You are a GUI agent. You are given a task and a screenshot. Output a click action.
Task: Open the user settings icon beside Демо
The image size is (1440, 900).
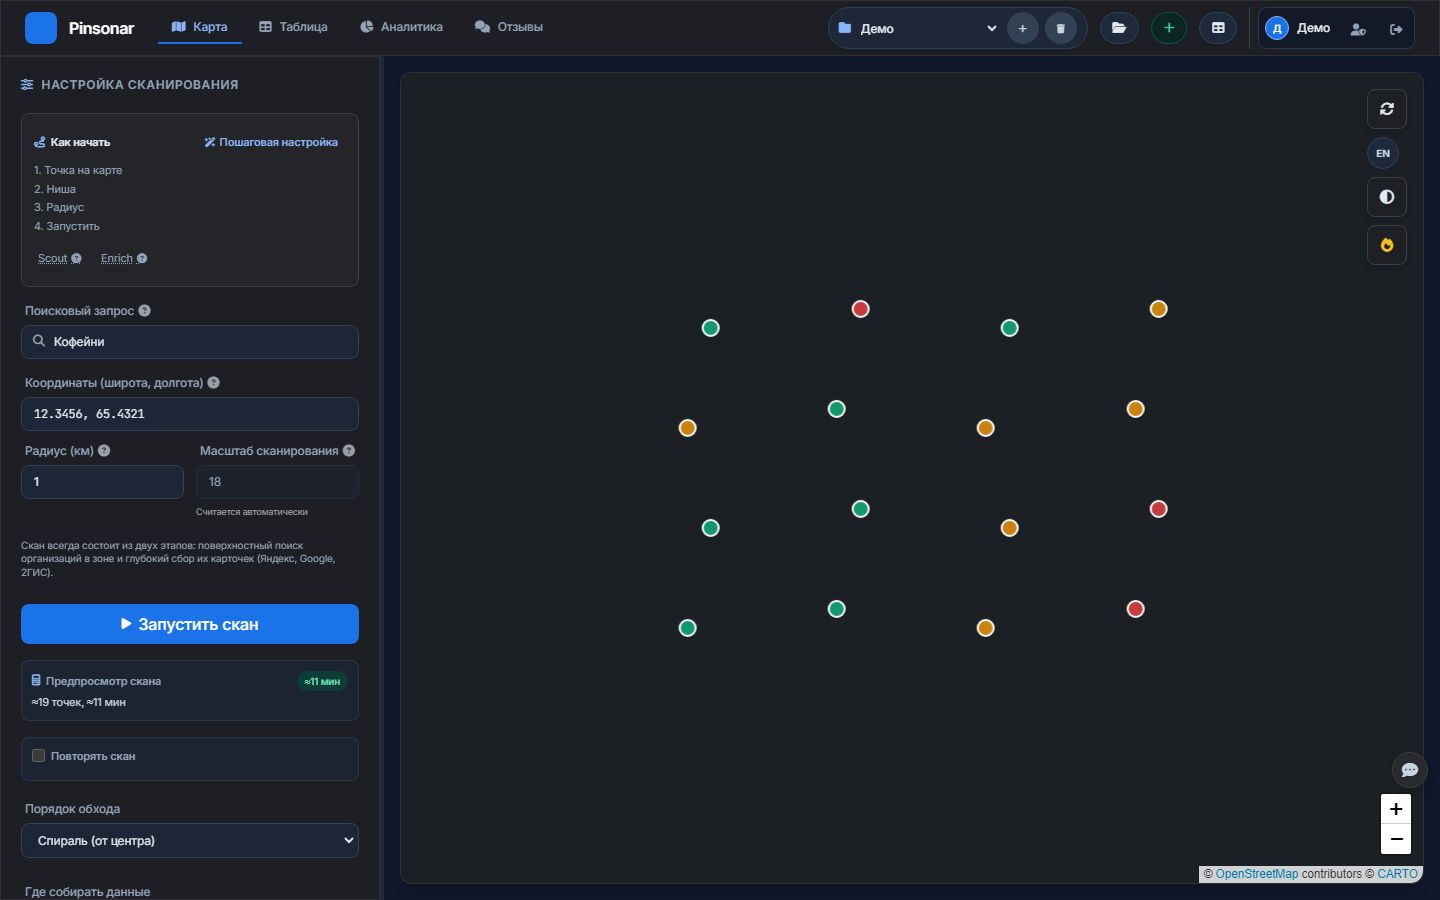pos(1358,29)
